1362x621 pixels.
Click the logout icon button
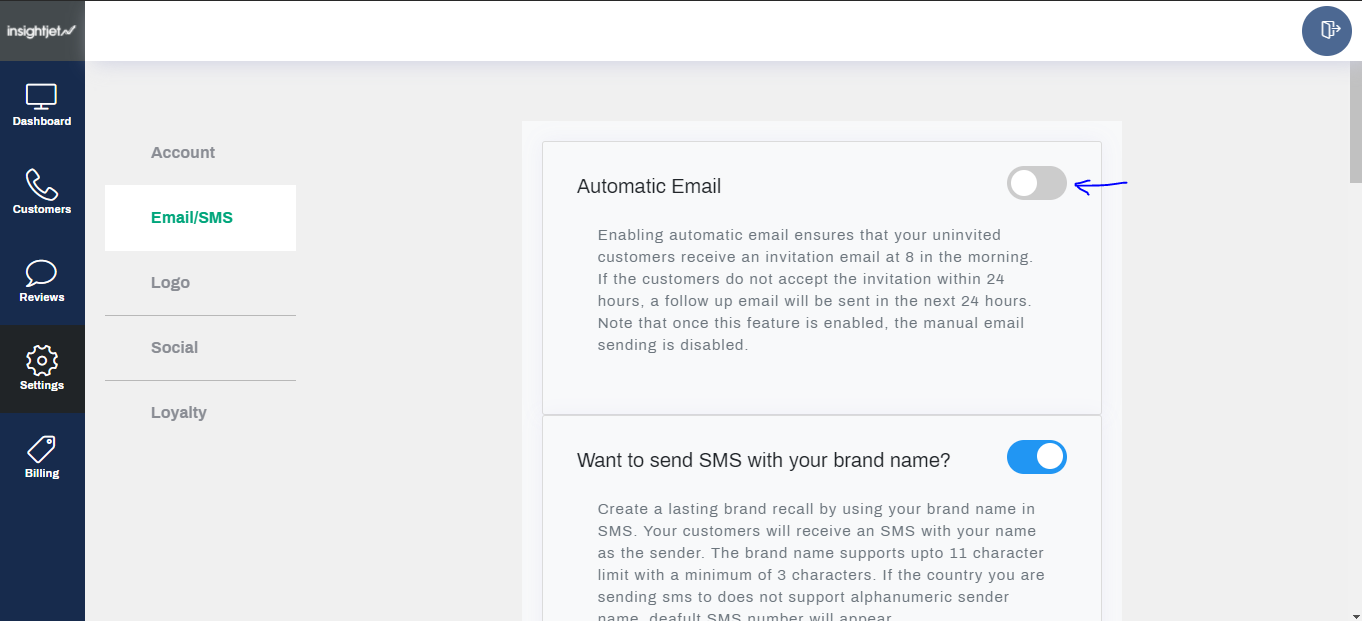coord(1326,30)
